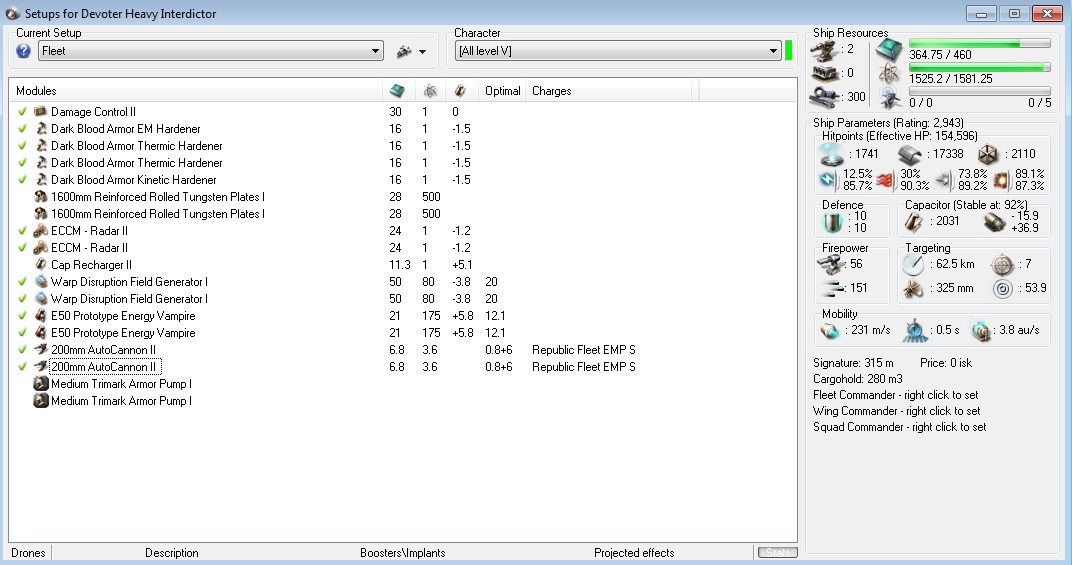Click first Medium Trimark Armor Pump icon
Screen dimensions: 1072x565
[41, 384]
